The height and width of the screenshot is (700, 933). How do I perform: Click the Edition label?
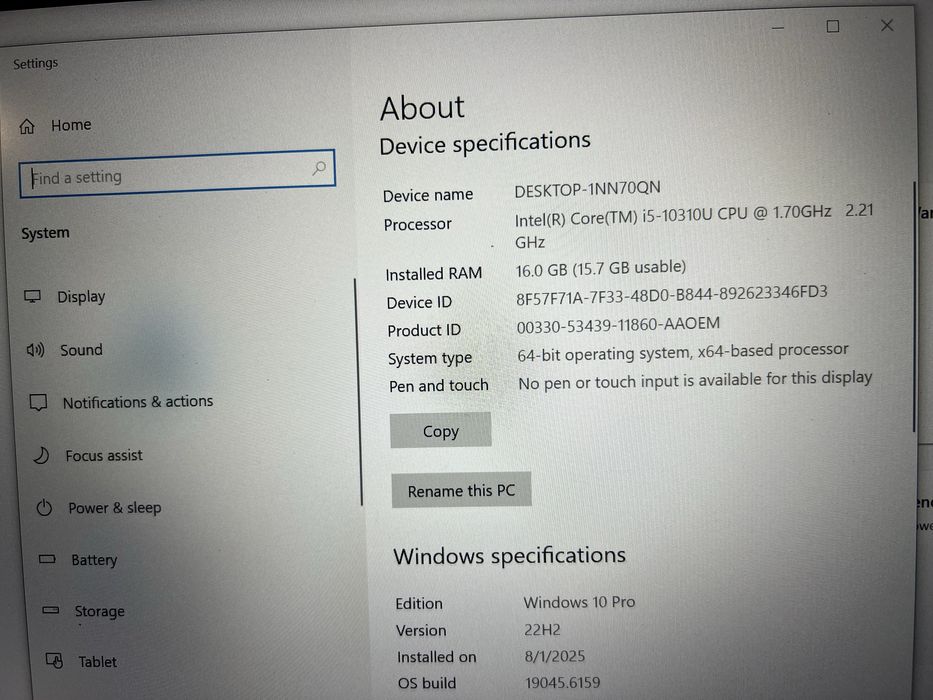click(419, 603)
